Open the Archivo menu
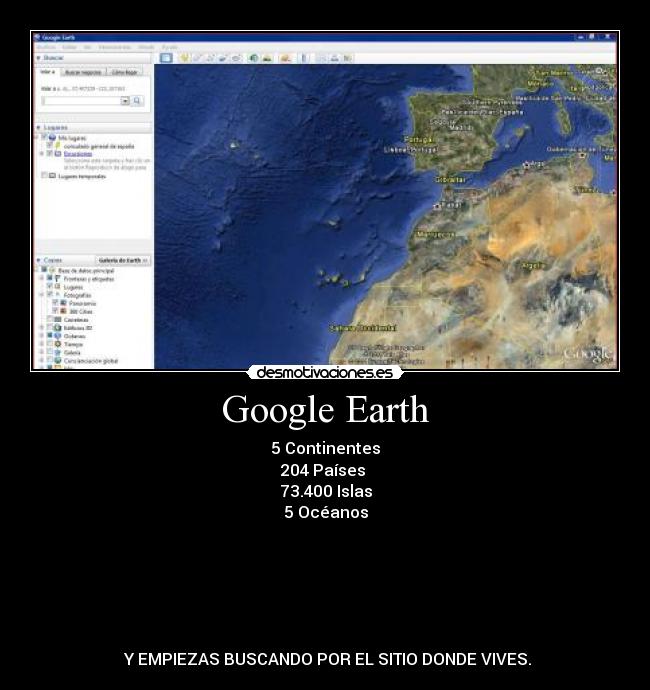 coord(46,47)
